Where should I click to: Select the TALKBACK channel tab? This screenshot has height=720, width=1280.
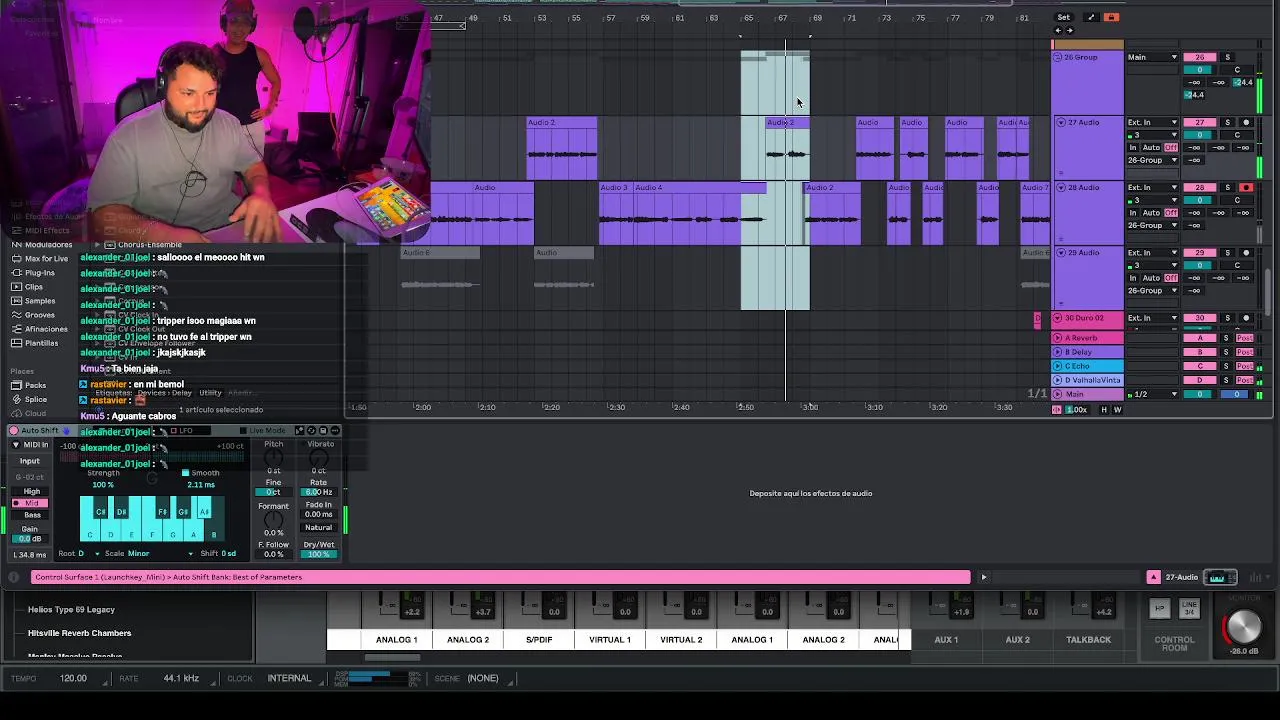(x=1088, y=639)
